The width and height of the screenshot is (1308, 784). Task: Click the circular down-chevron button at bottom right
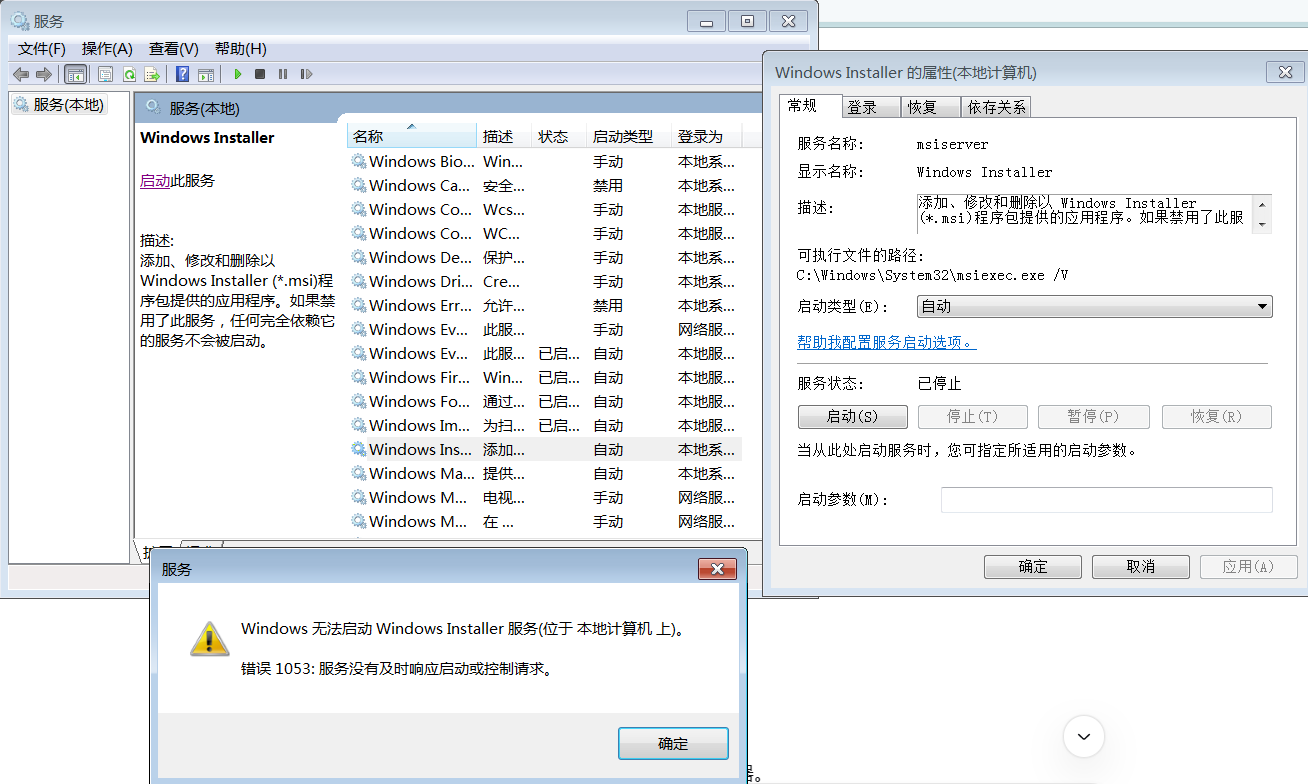(x=1084, y=737)
